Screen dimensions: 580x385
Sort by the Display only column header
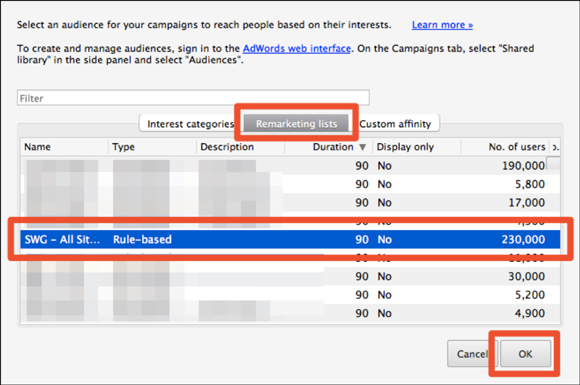417,147
